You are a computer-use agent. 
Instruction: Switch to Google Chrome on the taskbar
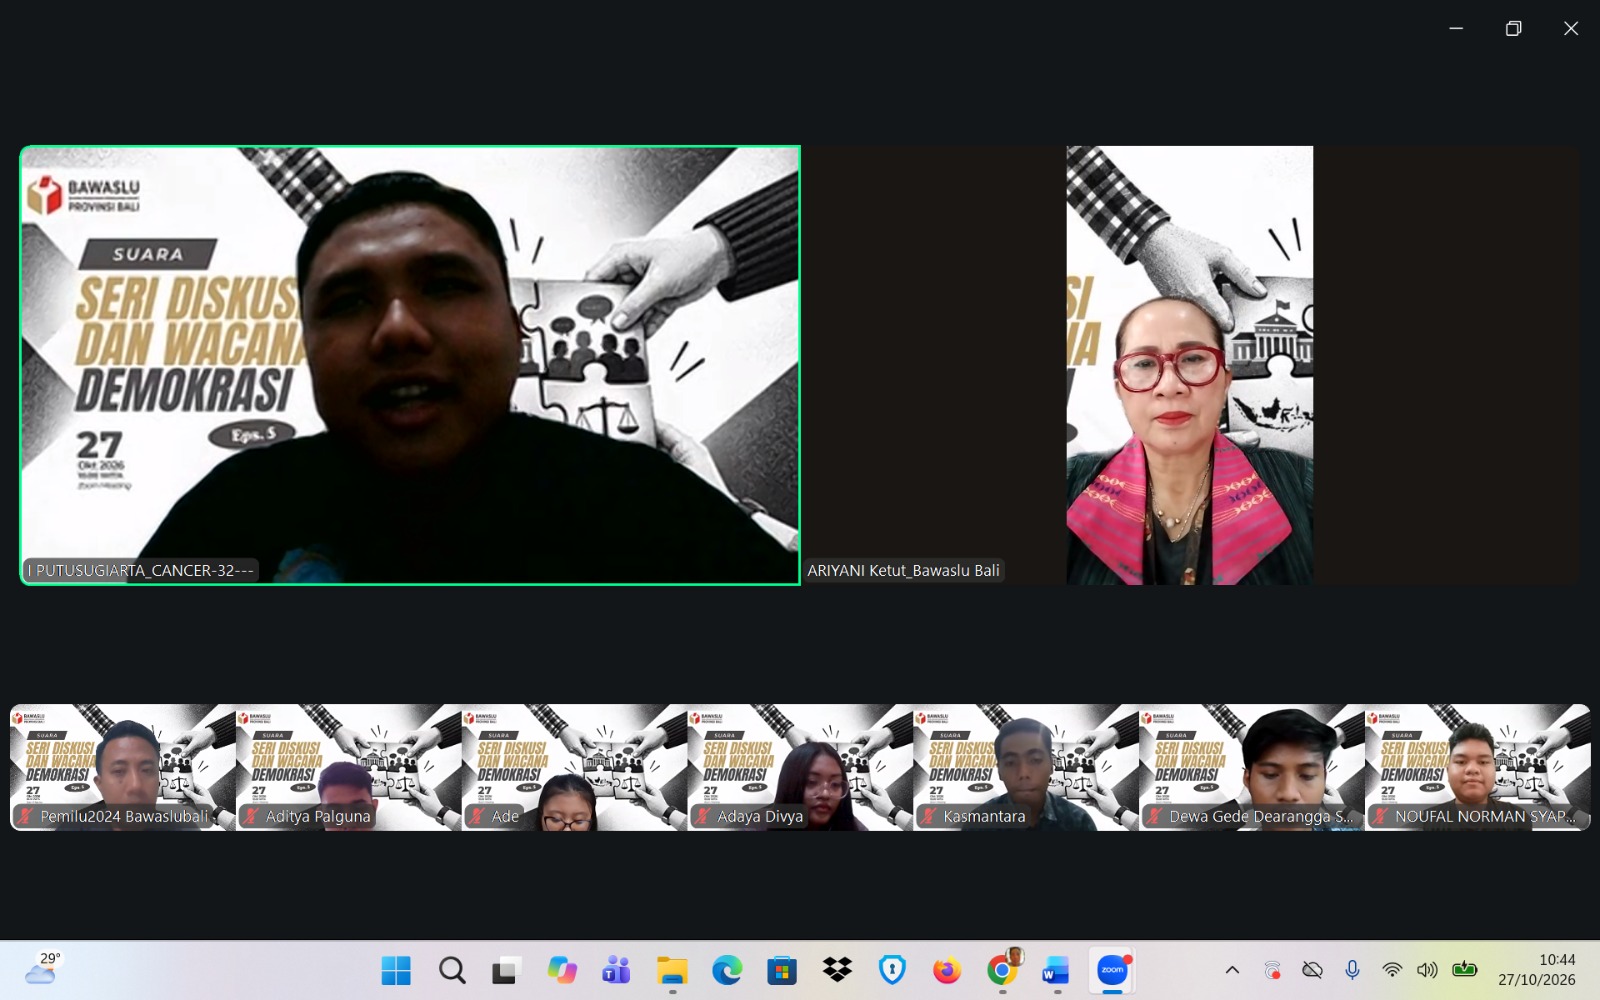pyautogui.click(x=1002, y=970)
